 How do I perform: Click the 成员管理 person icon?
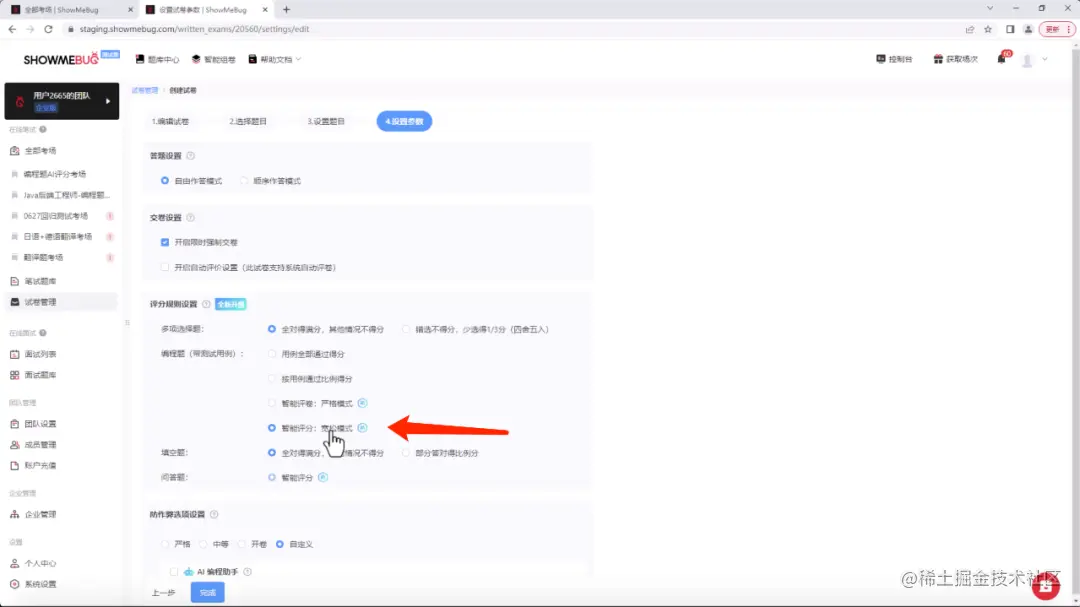14,444
